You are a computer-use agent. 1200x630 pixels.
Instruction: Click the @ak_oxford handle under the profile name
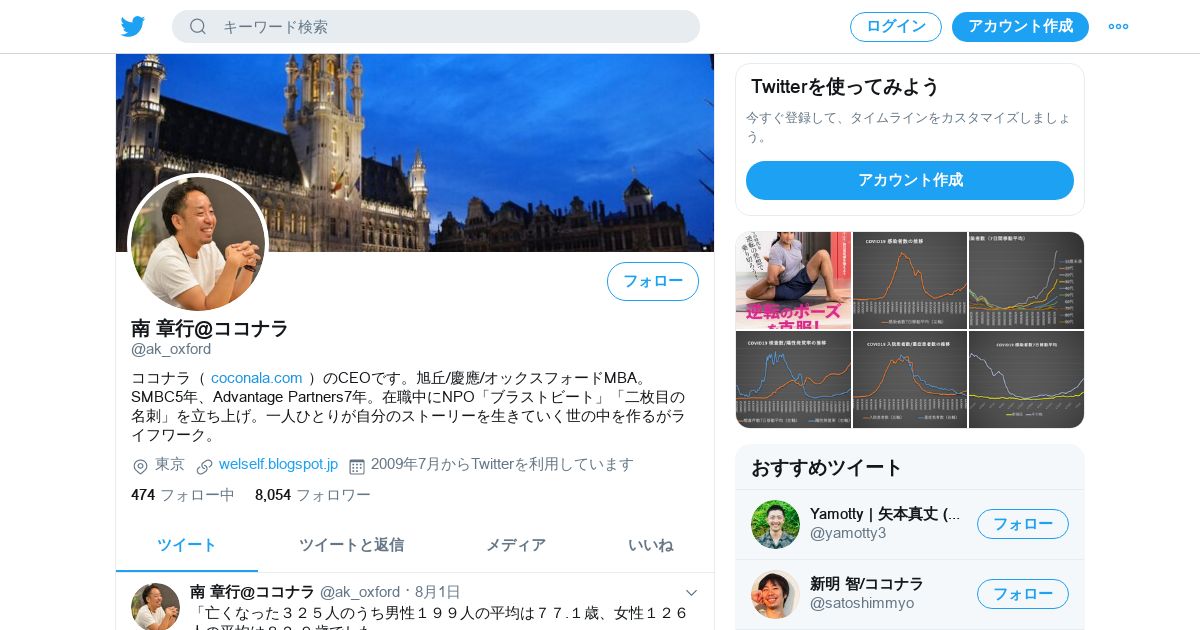tap(171, 349)
